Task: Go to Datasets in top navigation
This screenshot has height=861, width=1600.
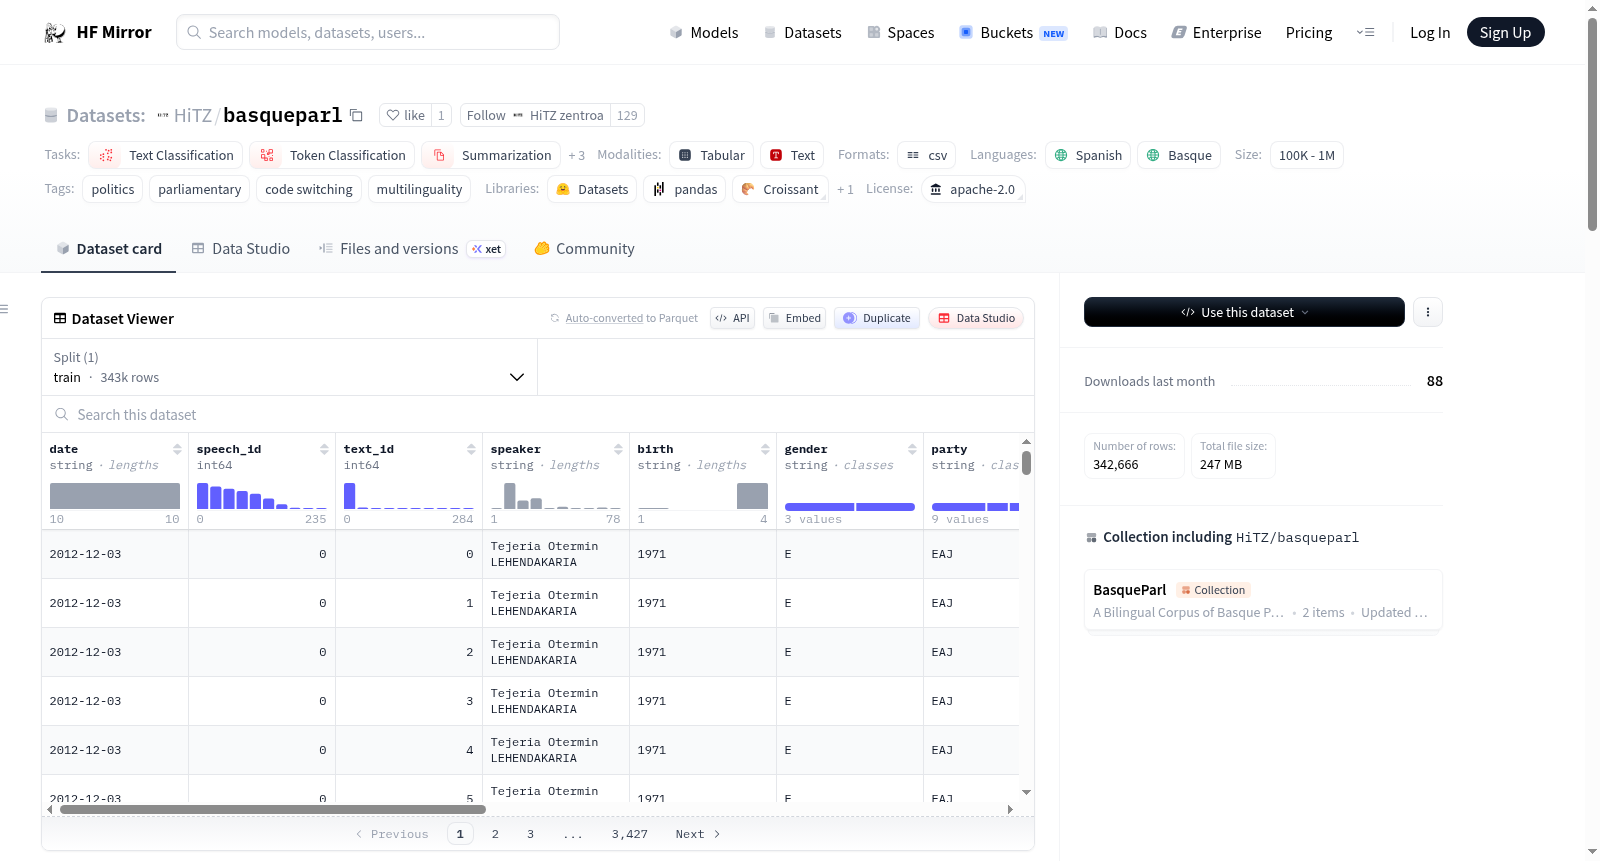Action: pos(802,33)
